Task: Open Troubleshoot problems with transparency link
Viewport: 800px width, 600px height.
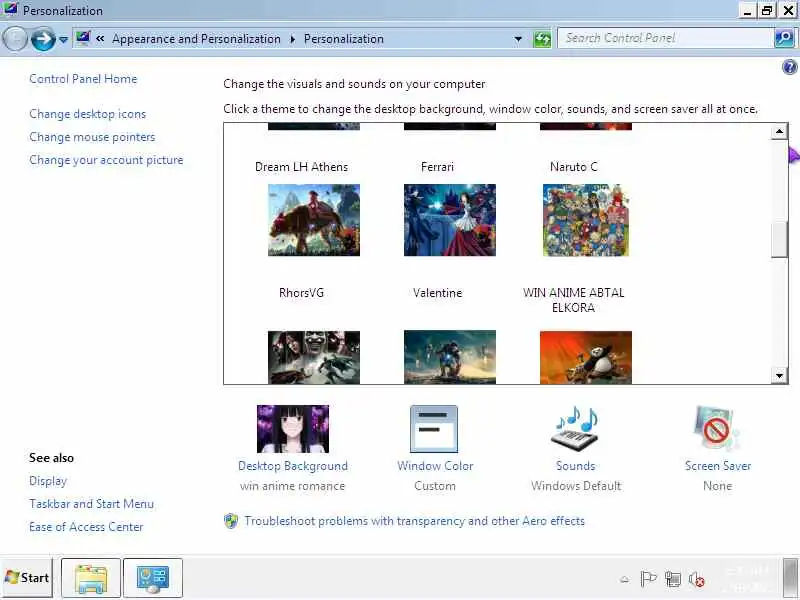Action: pos(414,521)
